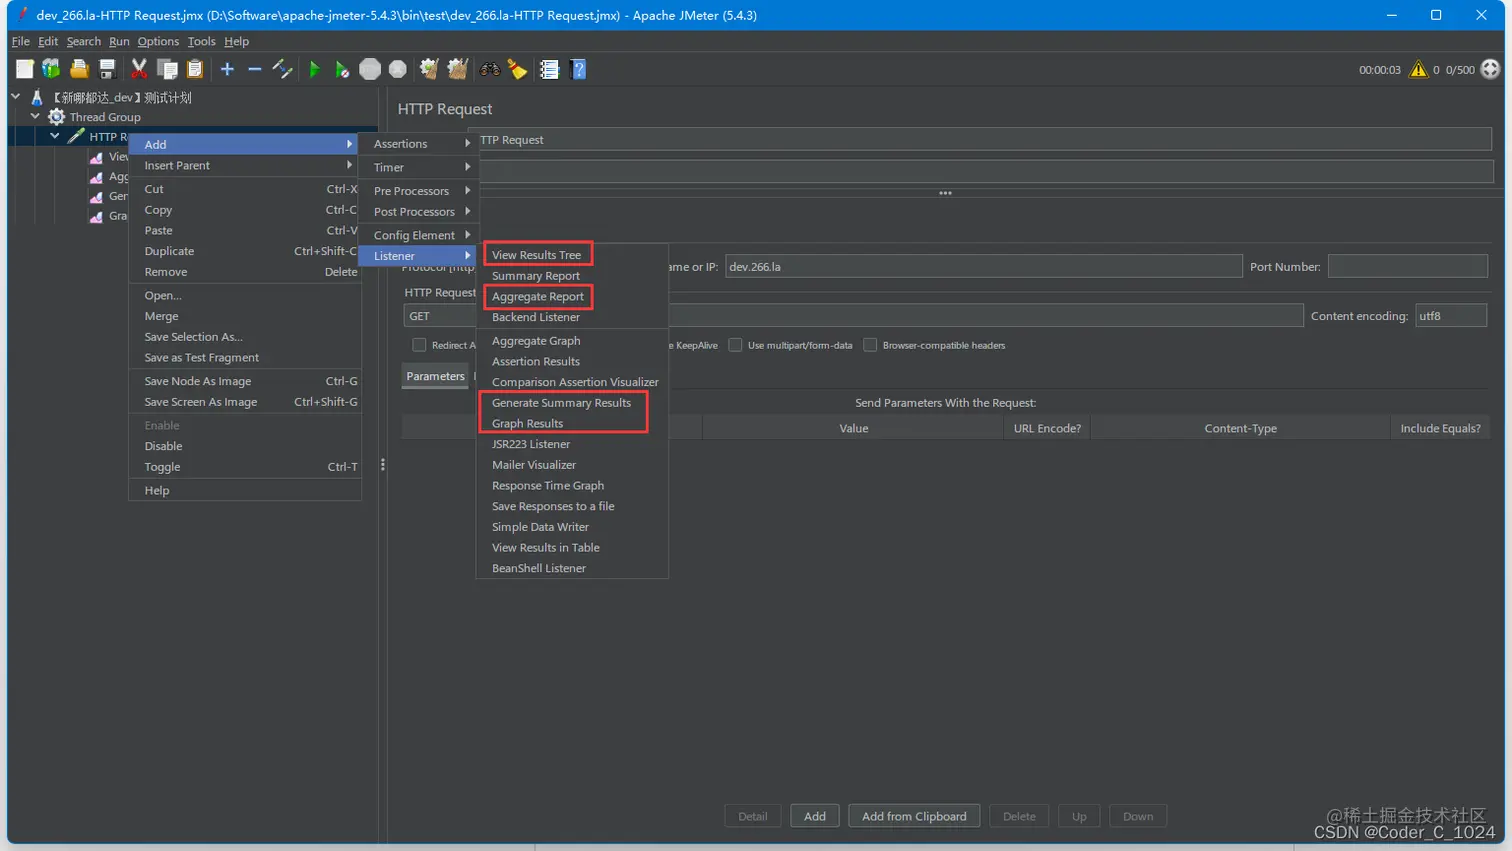Image resolution: width=1512 pixels, height=851 pixels.
Task: Click the Add parameter button
Action: (815, 816)
